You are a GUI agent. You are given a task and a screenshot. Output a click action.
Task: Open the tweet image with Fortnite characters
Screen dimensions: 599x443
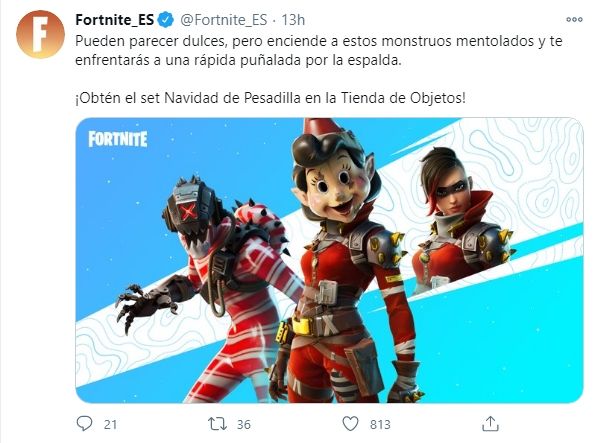coord(329,260)
